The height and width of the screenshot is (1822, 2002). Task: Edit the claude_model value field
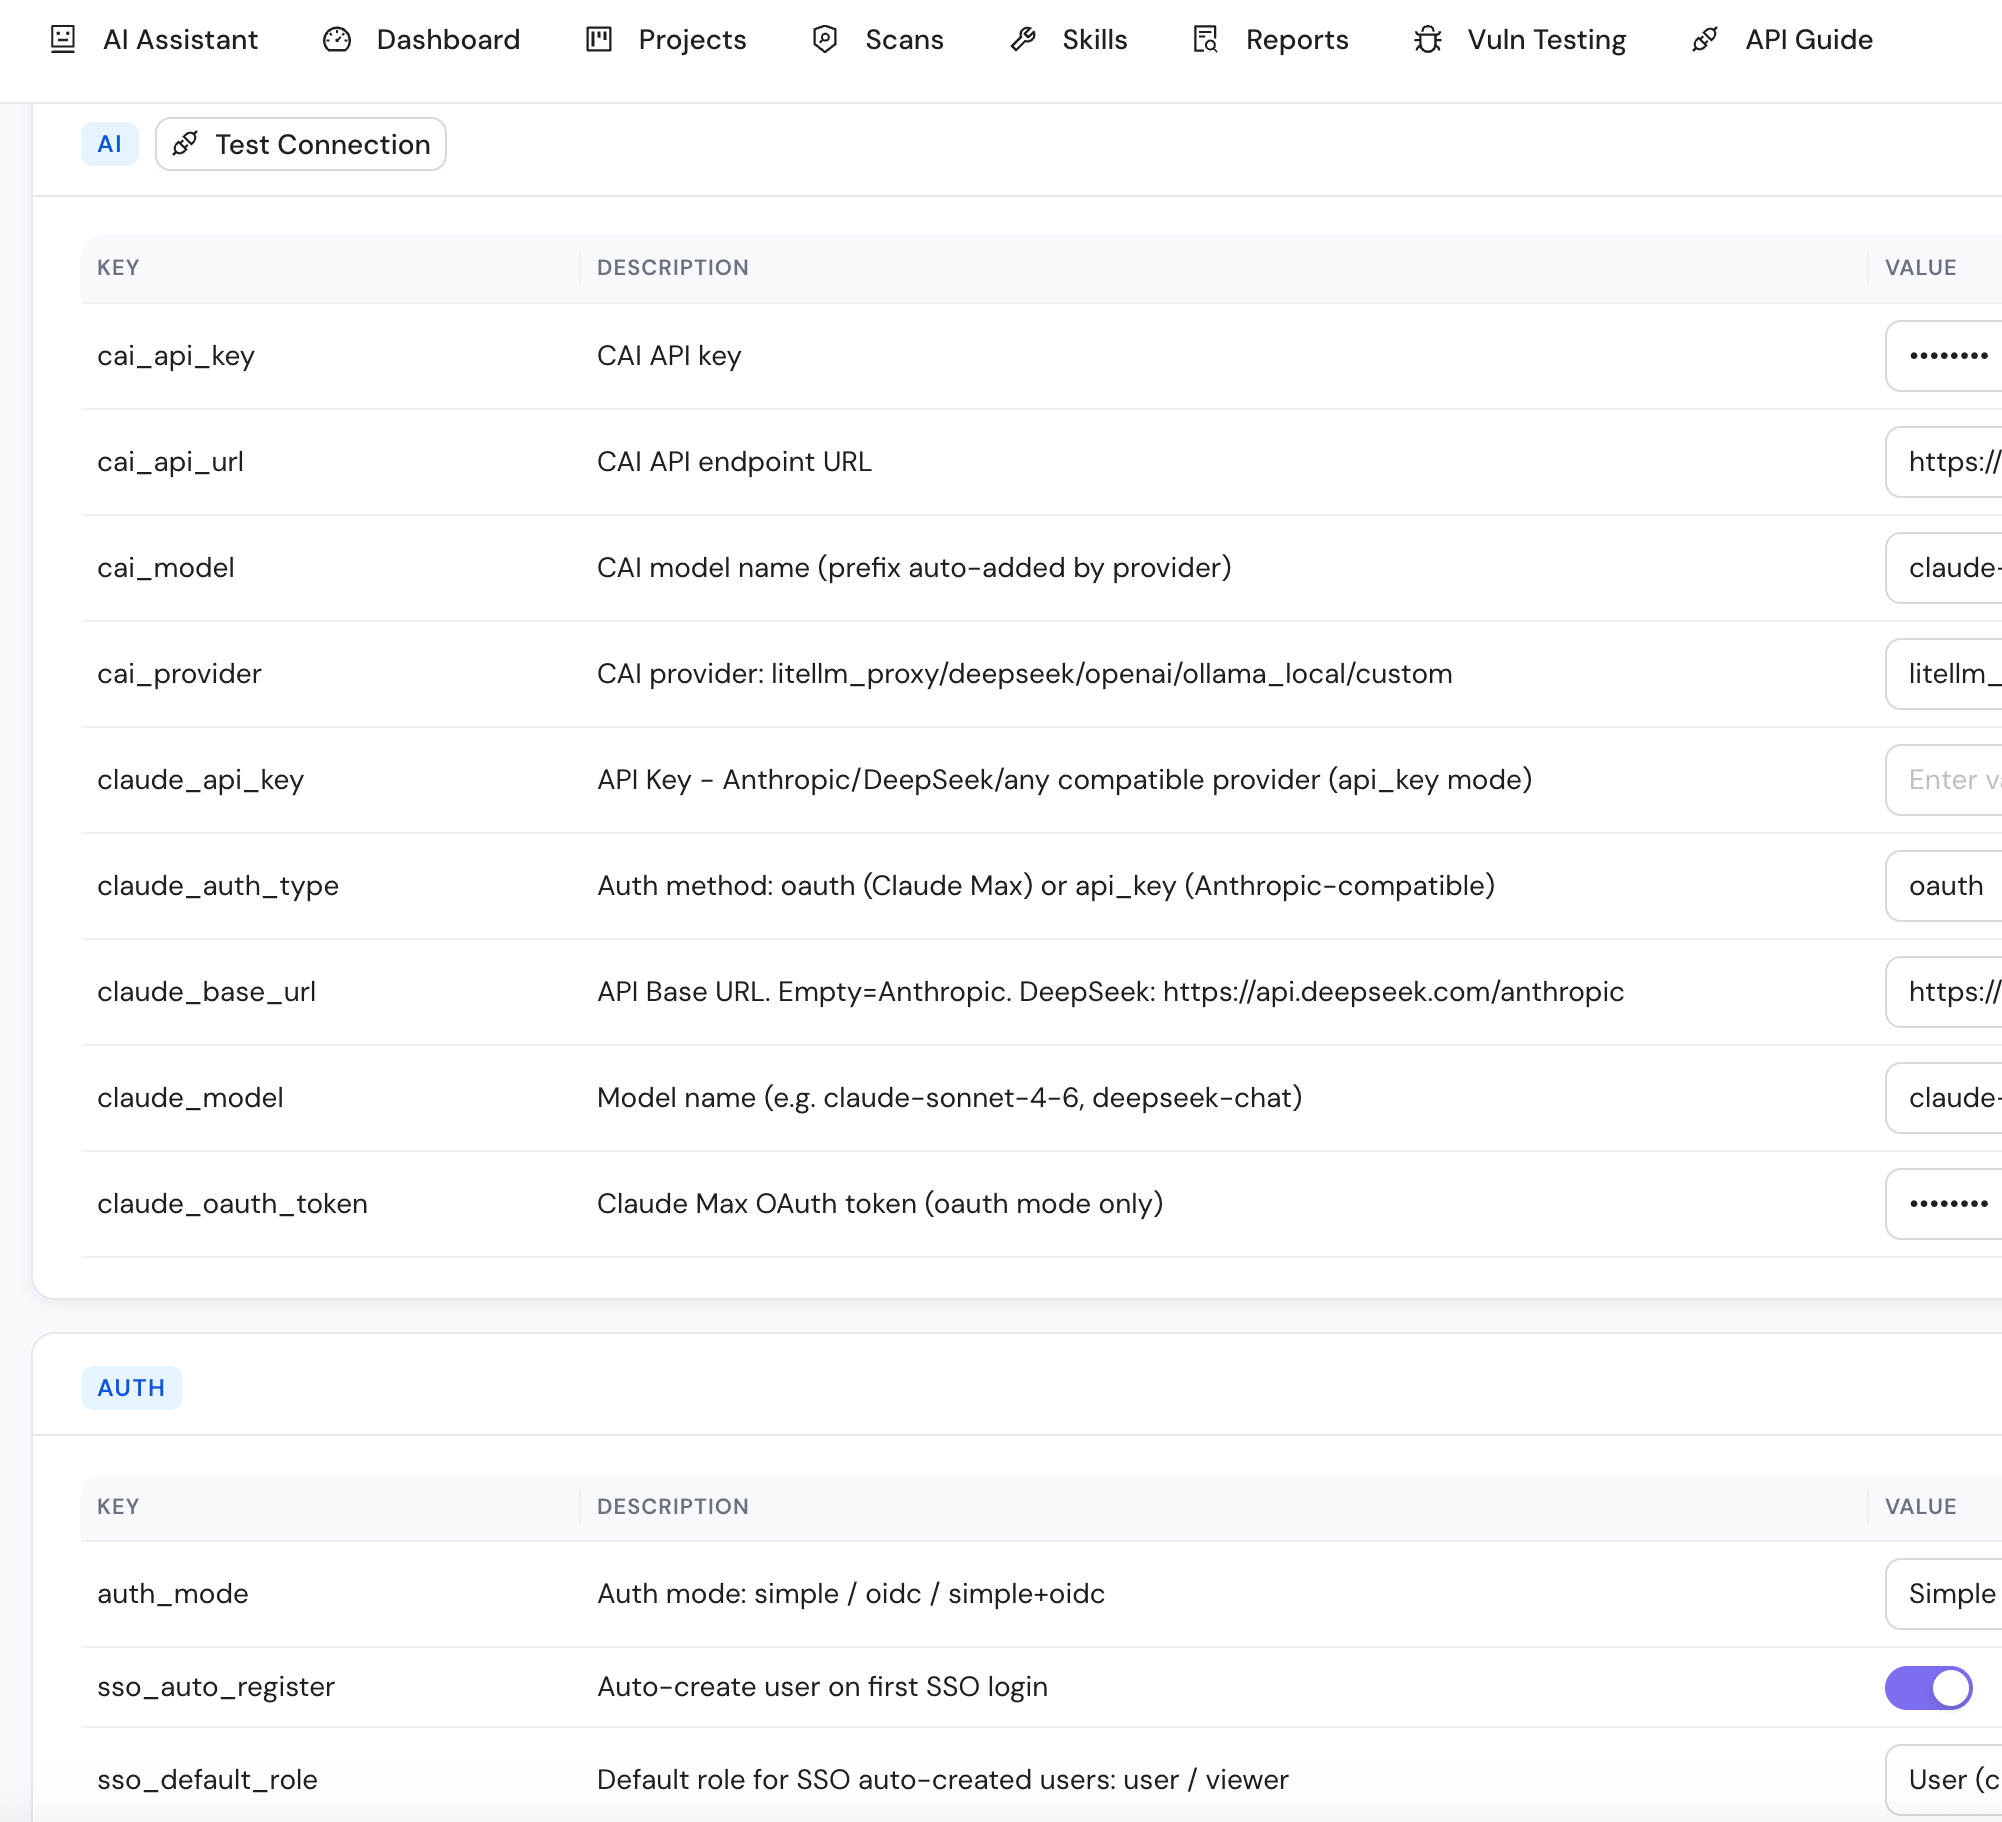(1944, 1098)
